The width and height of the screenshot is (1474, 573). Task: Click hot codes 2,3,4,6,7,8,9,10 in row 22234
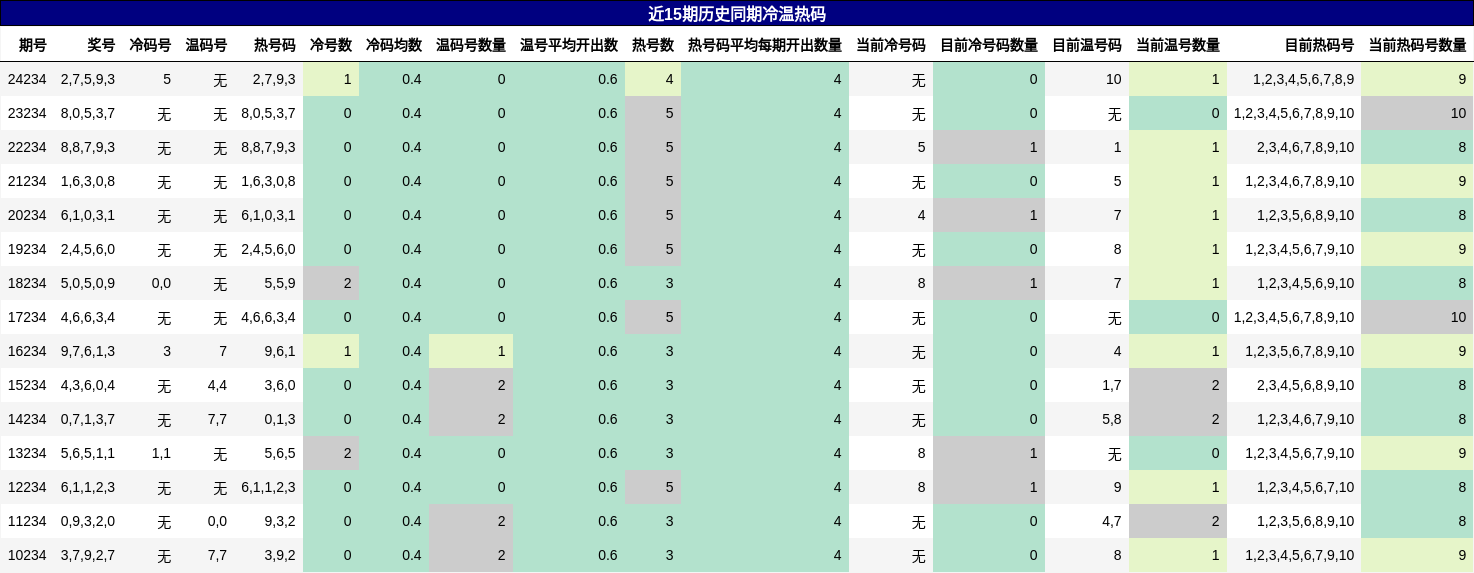tap(1305, 147)
